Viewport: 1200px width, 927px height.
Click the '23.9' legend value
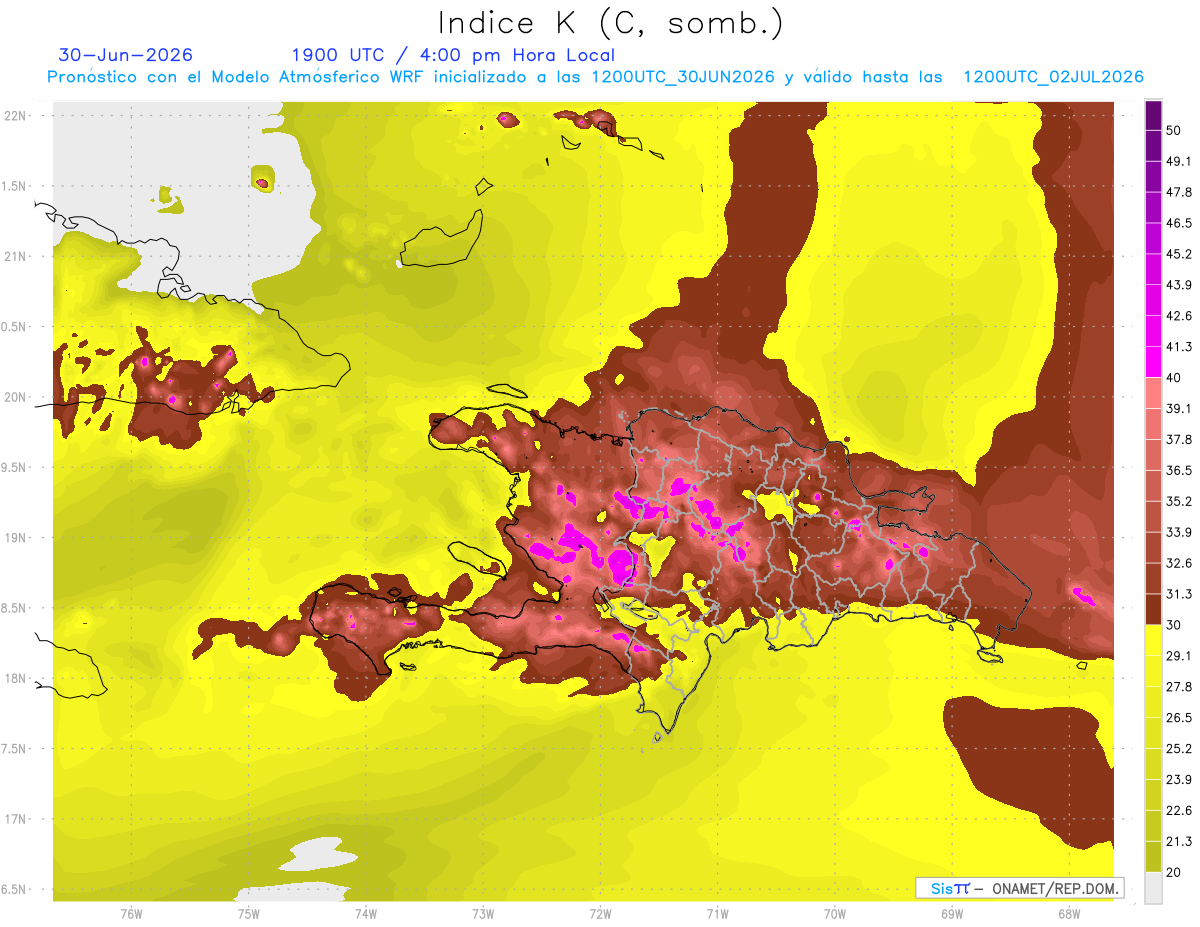pos(1179,780)
